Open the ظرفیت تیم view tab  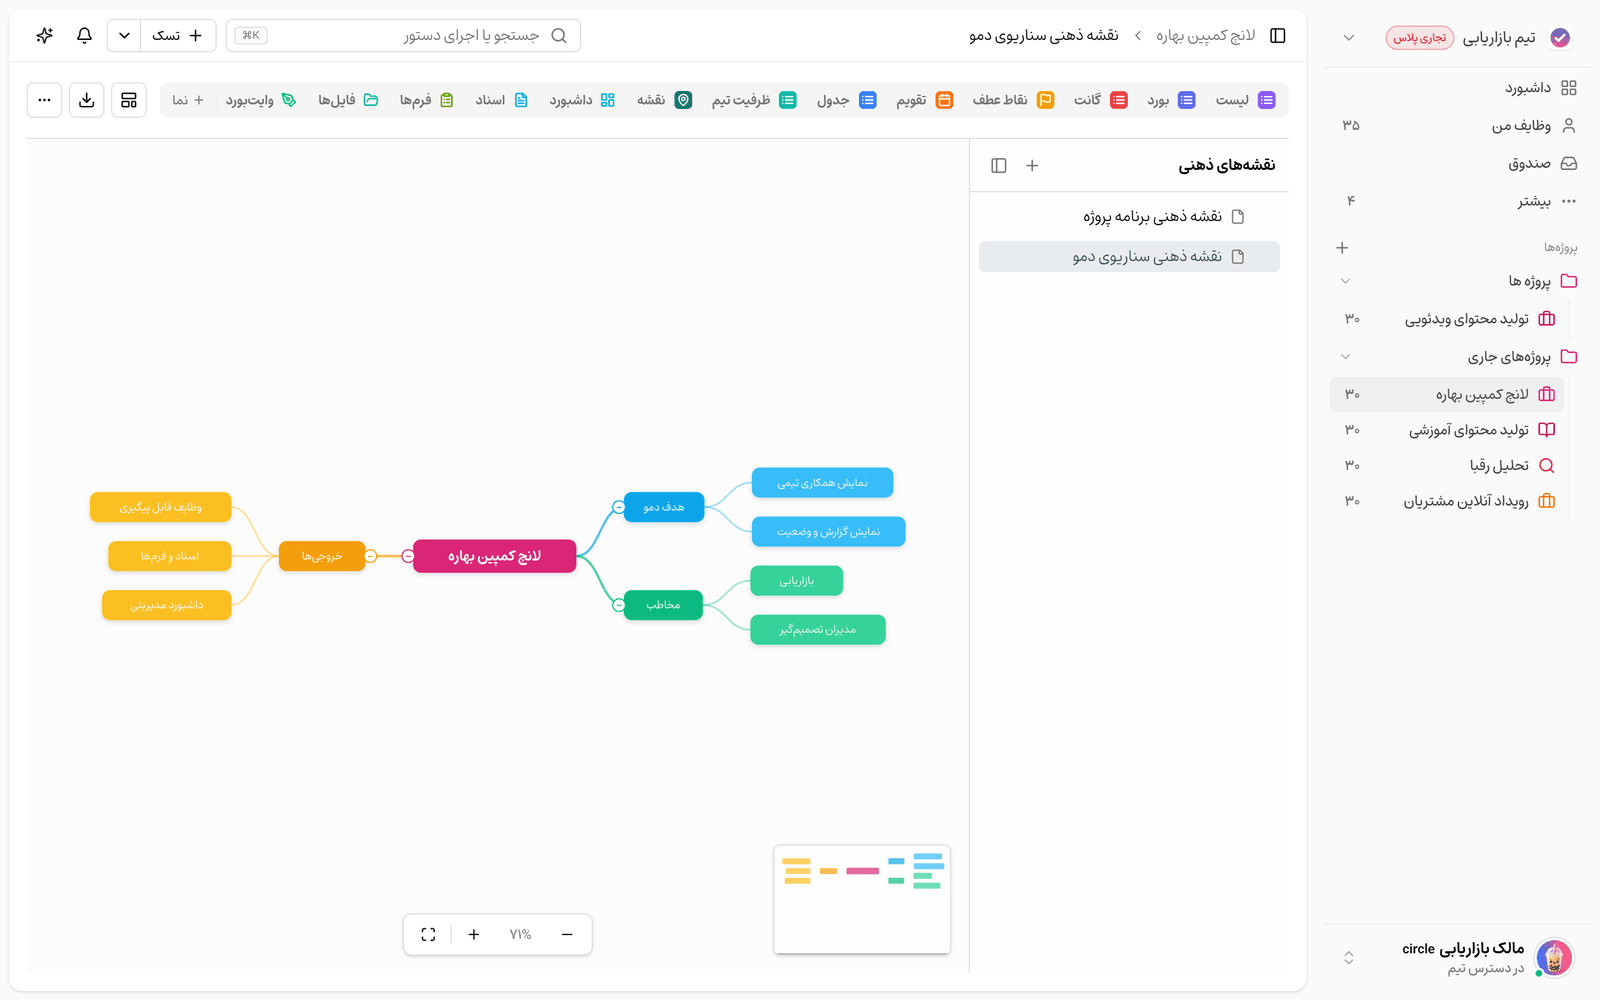point(754,100)
